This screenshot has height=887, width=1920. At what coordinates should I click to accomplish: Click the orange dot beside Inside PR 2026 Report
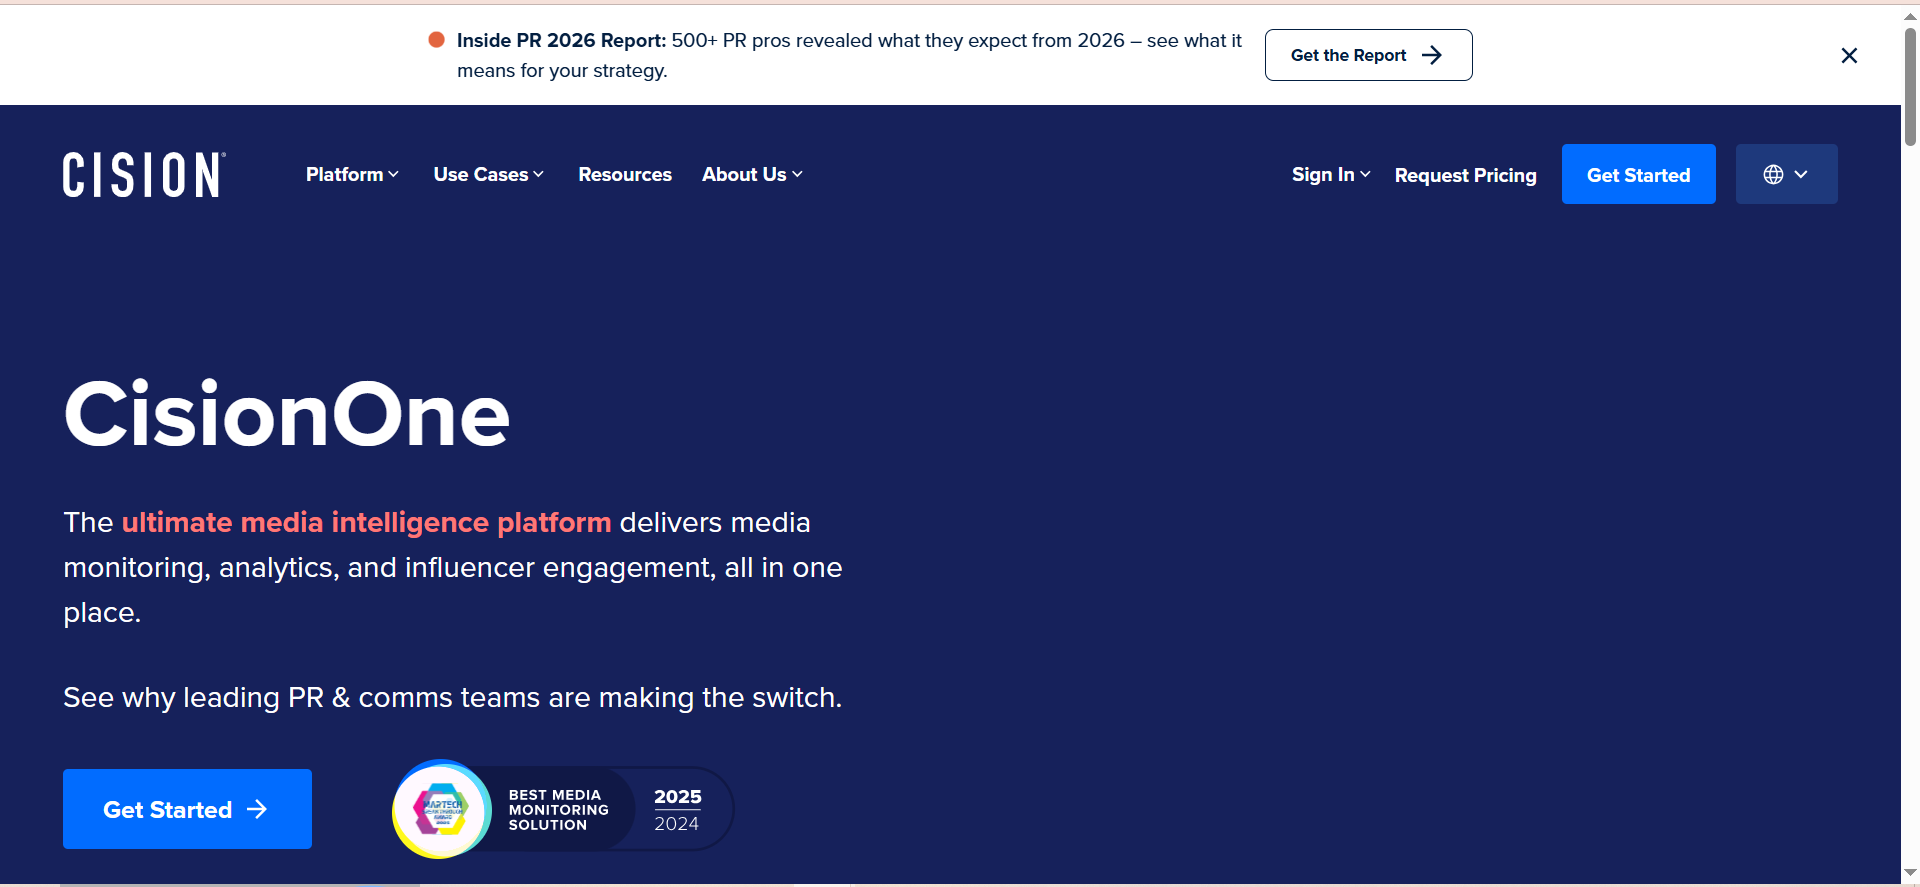[x=436, y=40]
